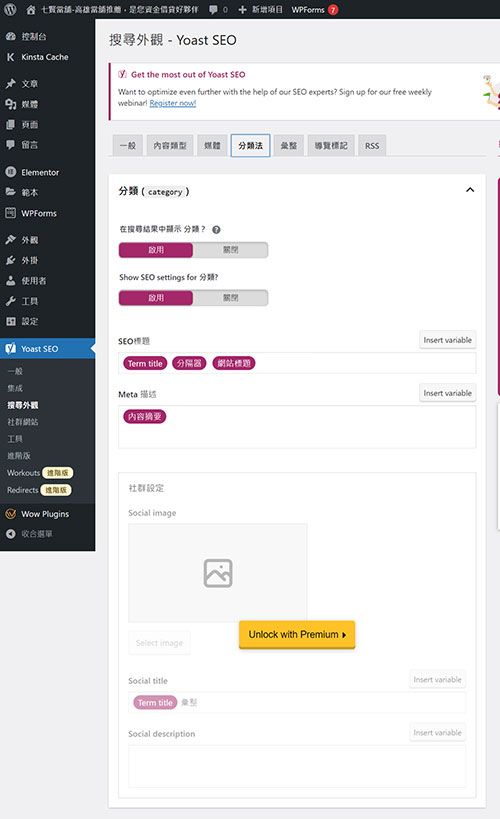Insert variable into Meta description
Screen dimensions: 500x819
pyautogui.click(x=447, y=393)
